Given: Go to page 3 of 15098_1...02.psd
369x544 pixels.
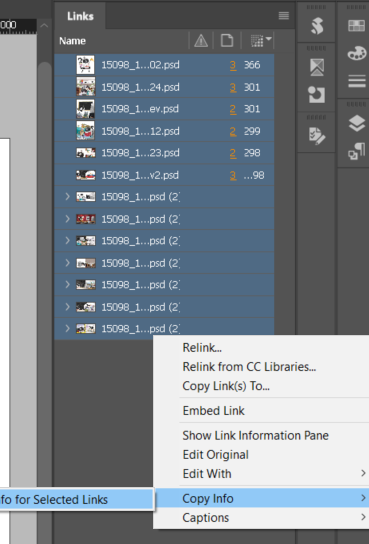Looking at the screenshot, I should [233, 65].
